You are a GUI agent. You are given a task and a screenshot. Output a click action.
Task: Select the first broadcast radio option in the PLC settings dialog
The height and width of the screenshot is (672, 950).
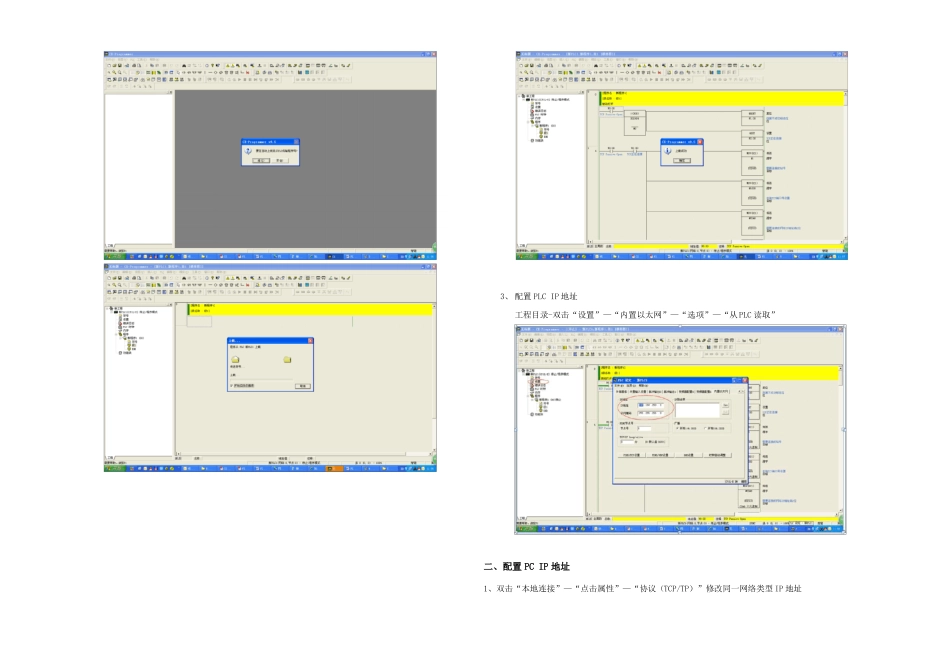(x=677, y=428)
